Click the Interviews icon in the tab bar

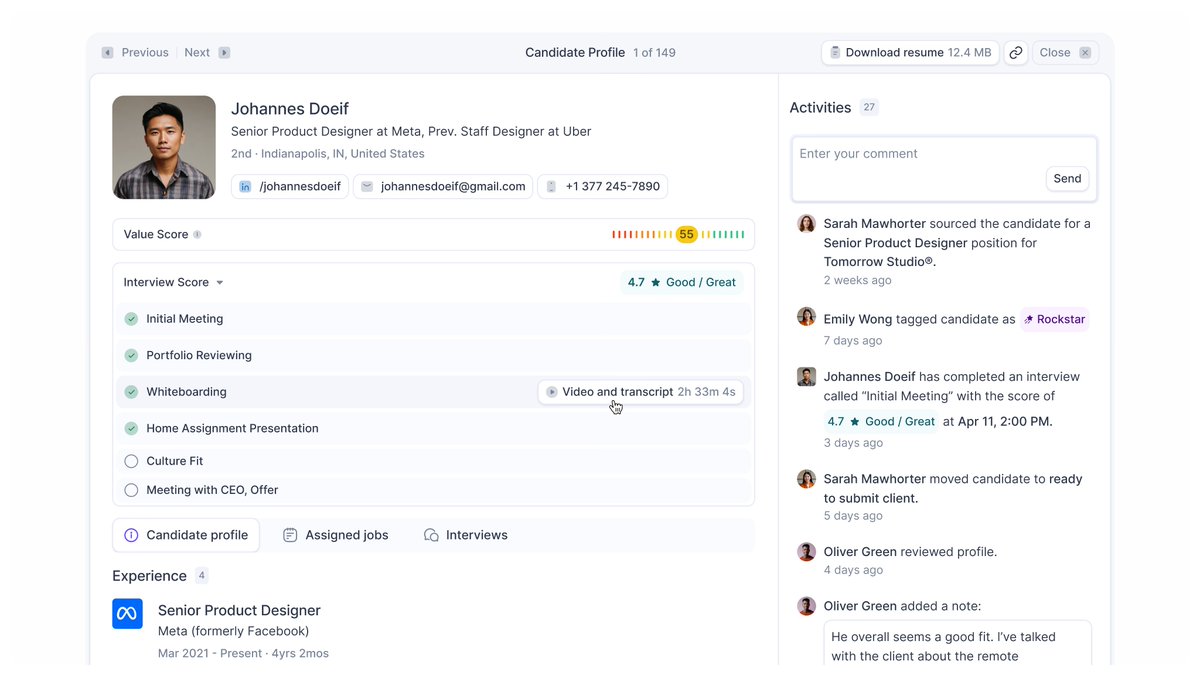click(x=430, y=535)
